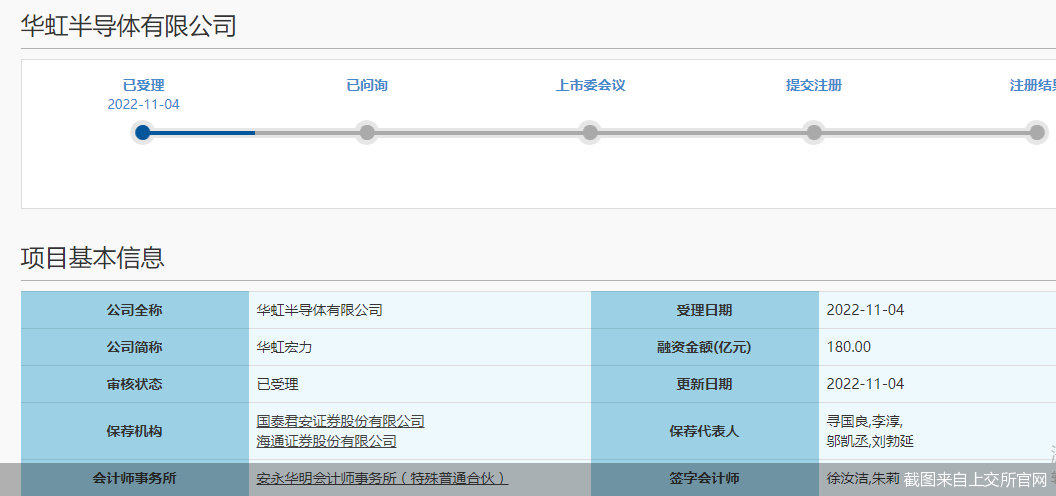Click the blue 已受理 timeline dot

143,132
